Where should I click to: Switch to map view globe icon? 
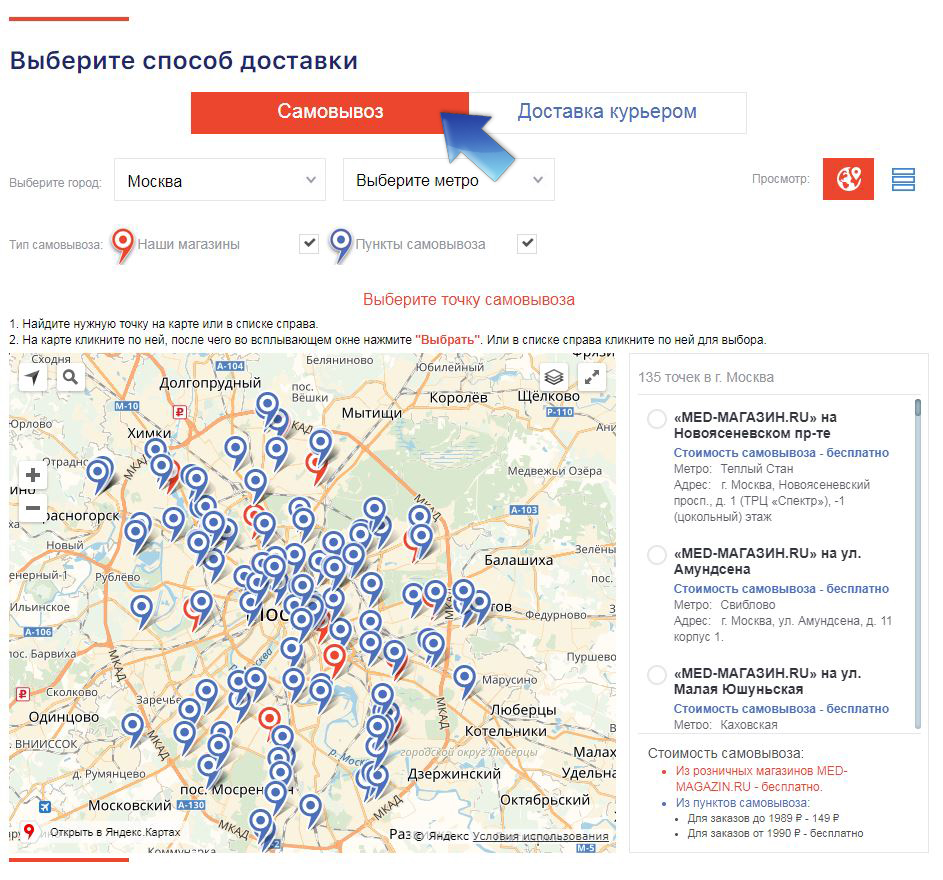(848, 179)
